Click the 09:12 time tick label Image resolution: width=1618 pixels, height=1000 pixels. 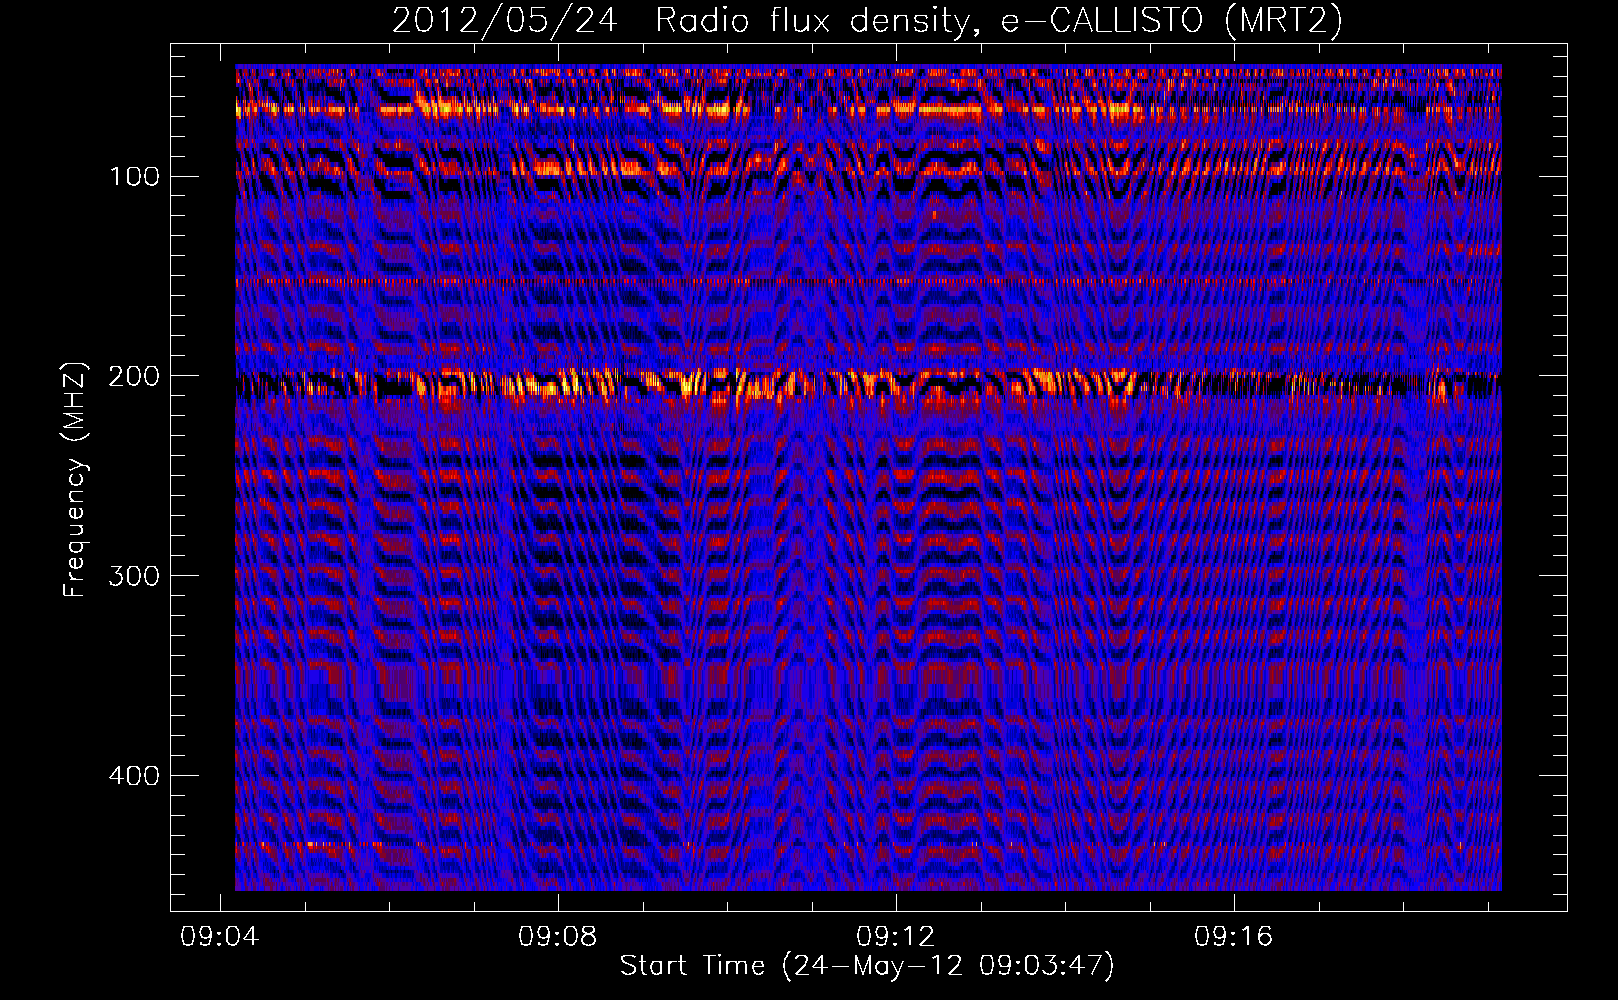click(896, 937)
